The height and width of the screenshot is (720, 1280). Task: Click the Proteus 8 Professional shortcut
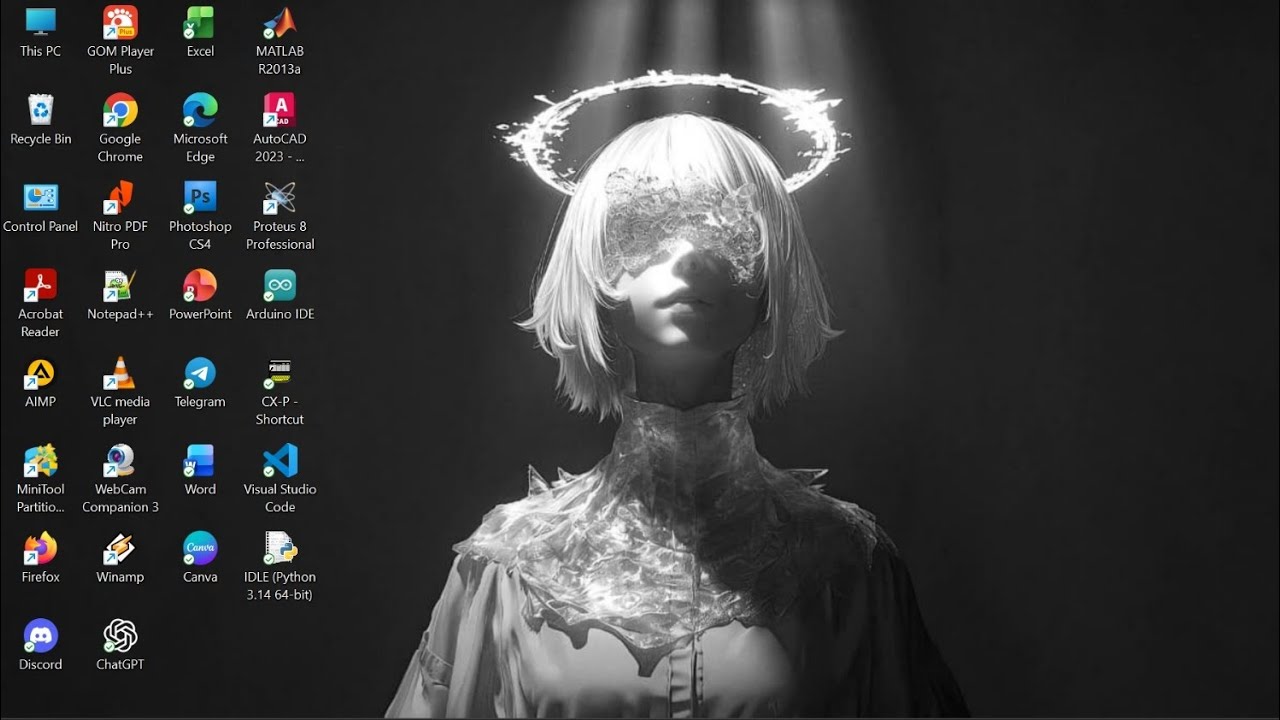[280, 197]
